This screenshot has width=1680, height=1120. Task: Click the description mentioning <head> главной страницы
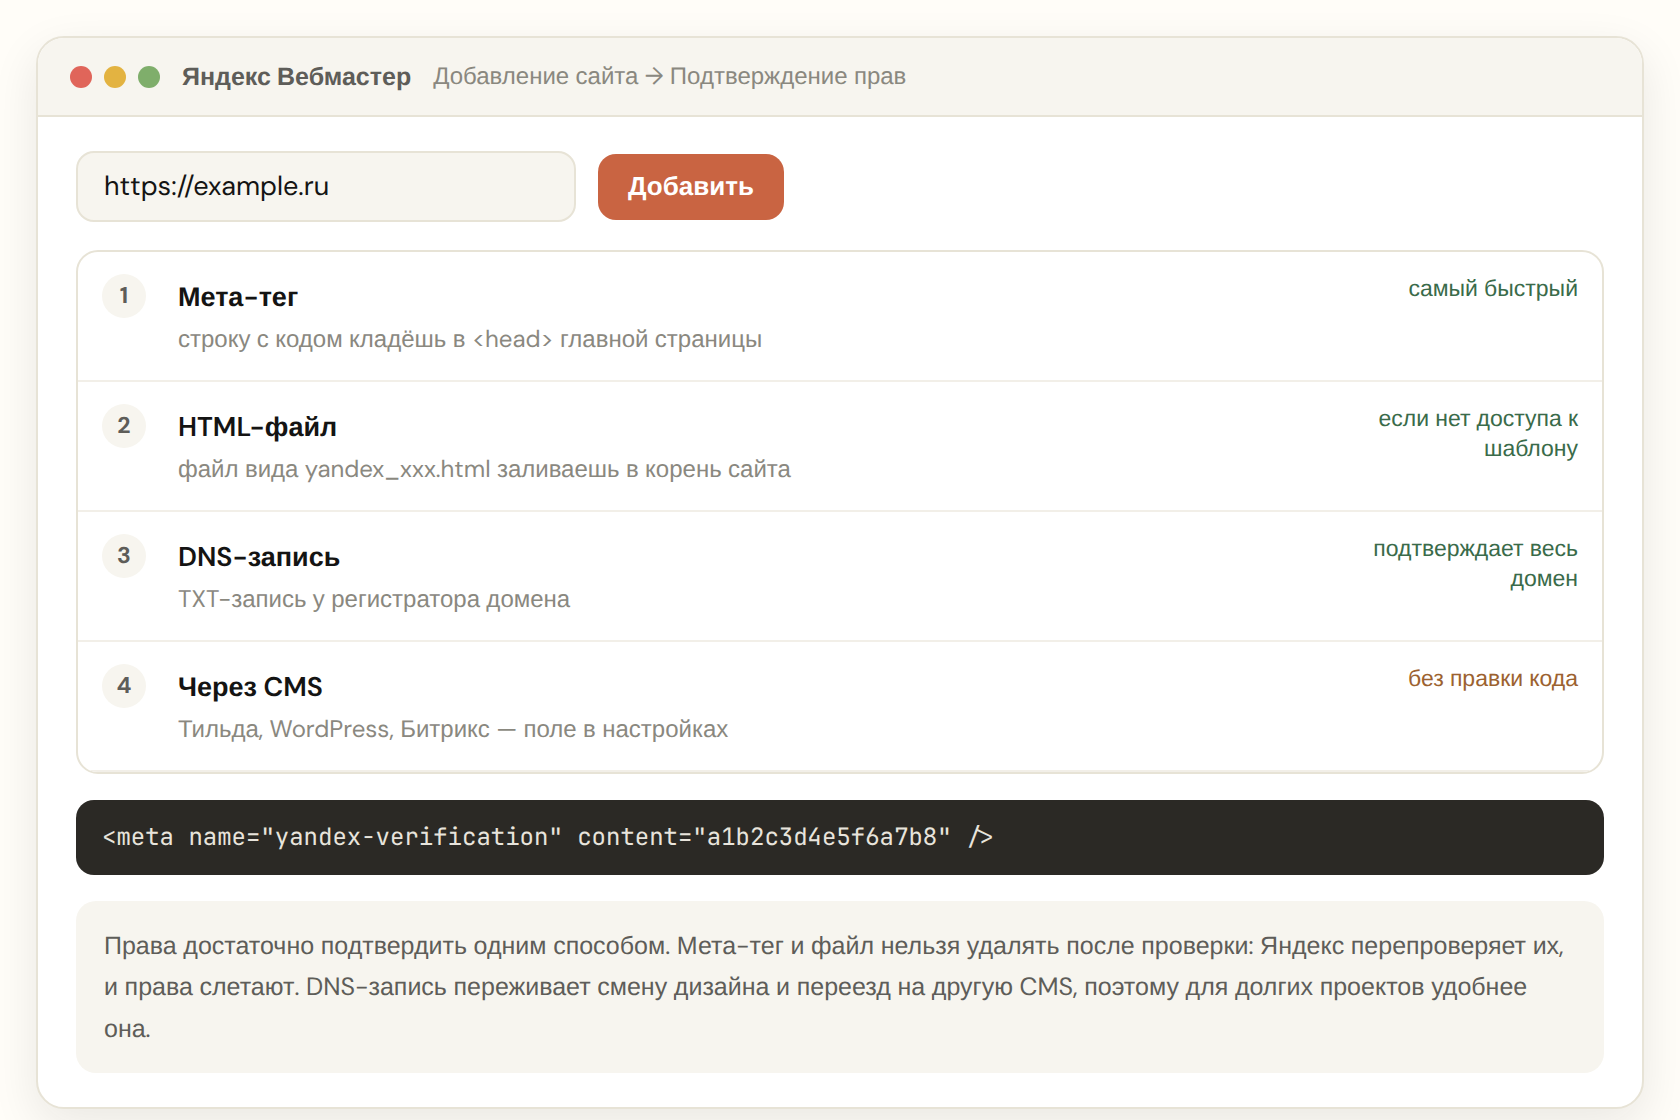pos(470,339)
